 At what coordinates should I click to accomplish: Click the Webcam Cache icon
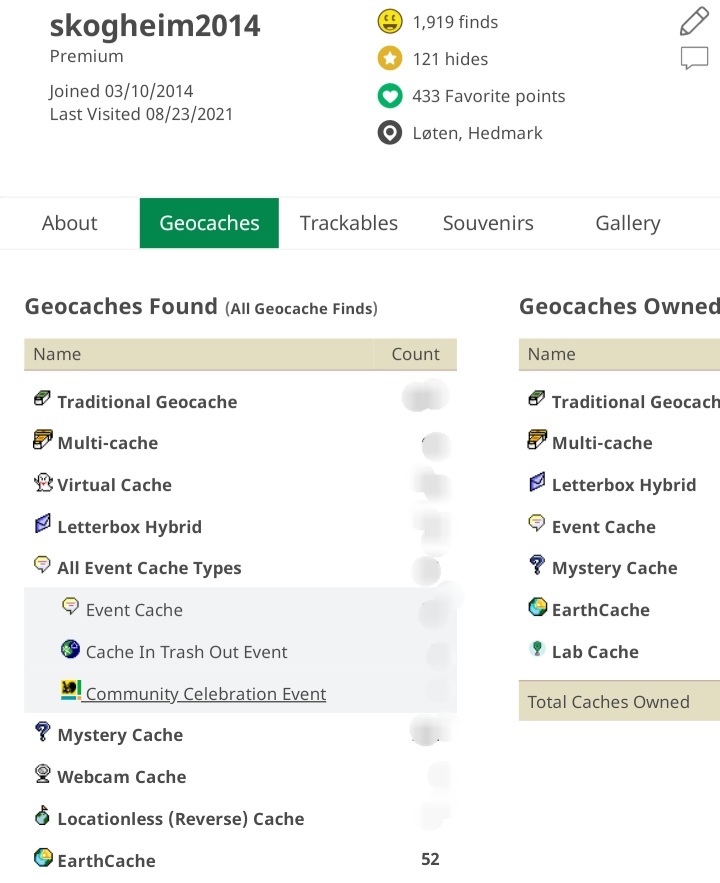[x=42, y=774]
